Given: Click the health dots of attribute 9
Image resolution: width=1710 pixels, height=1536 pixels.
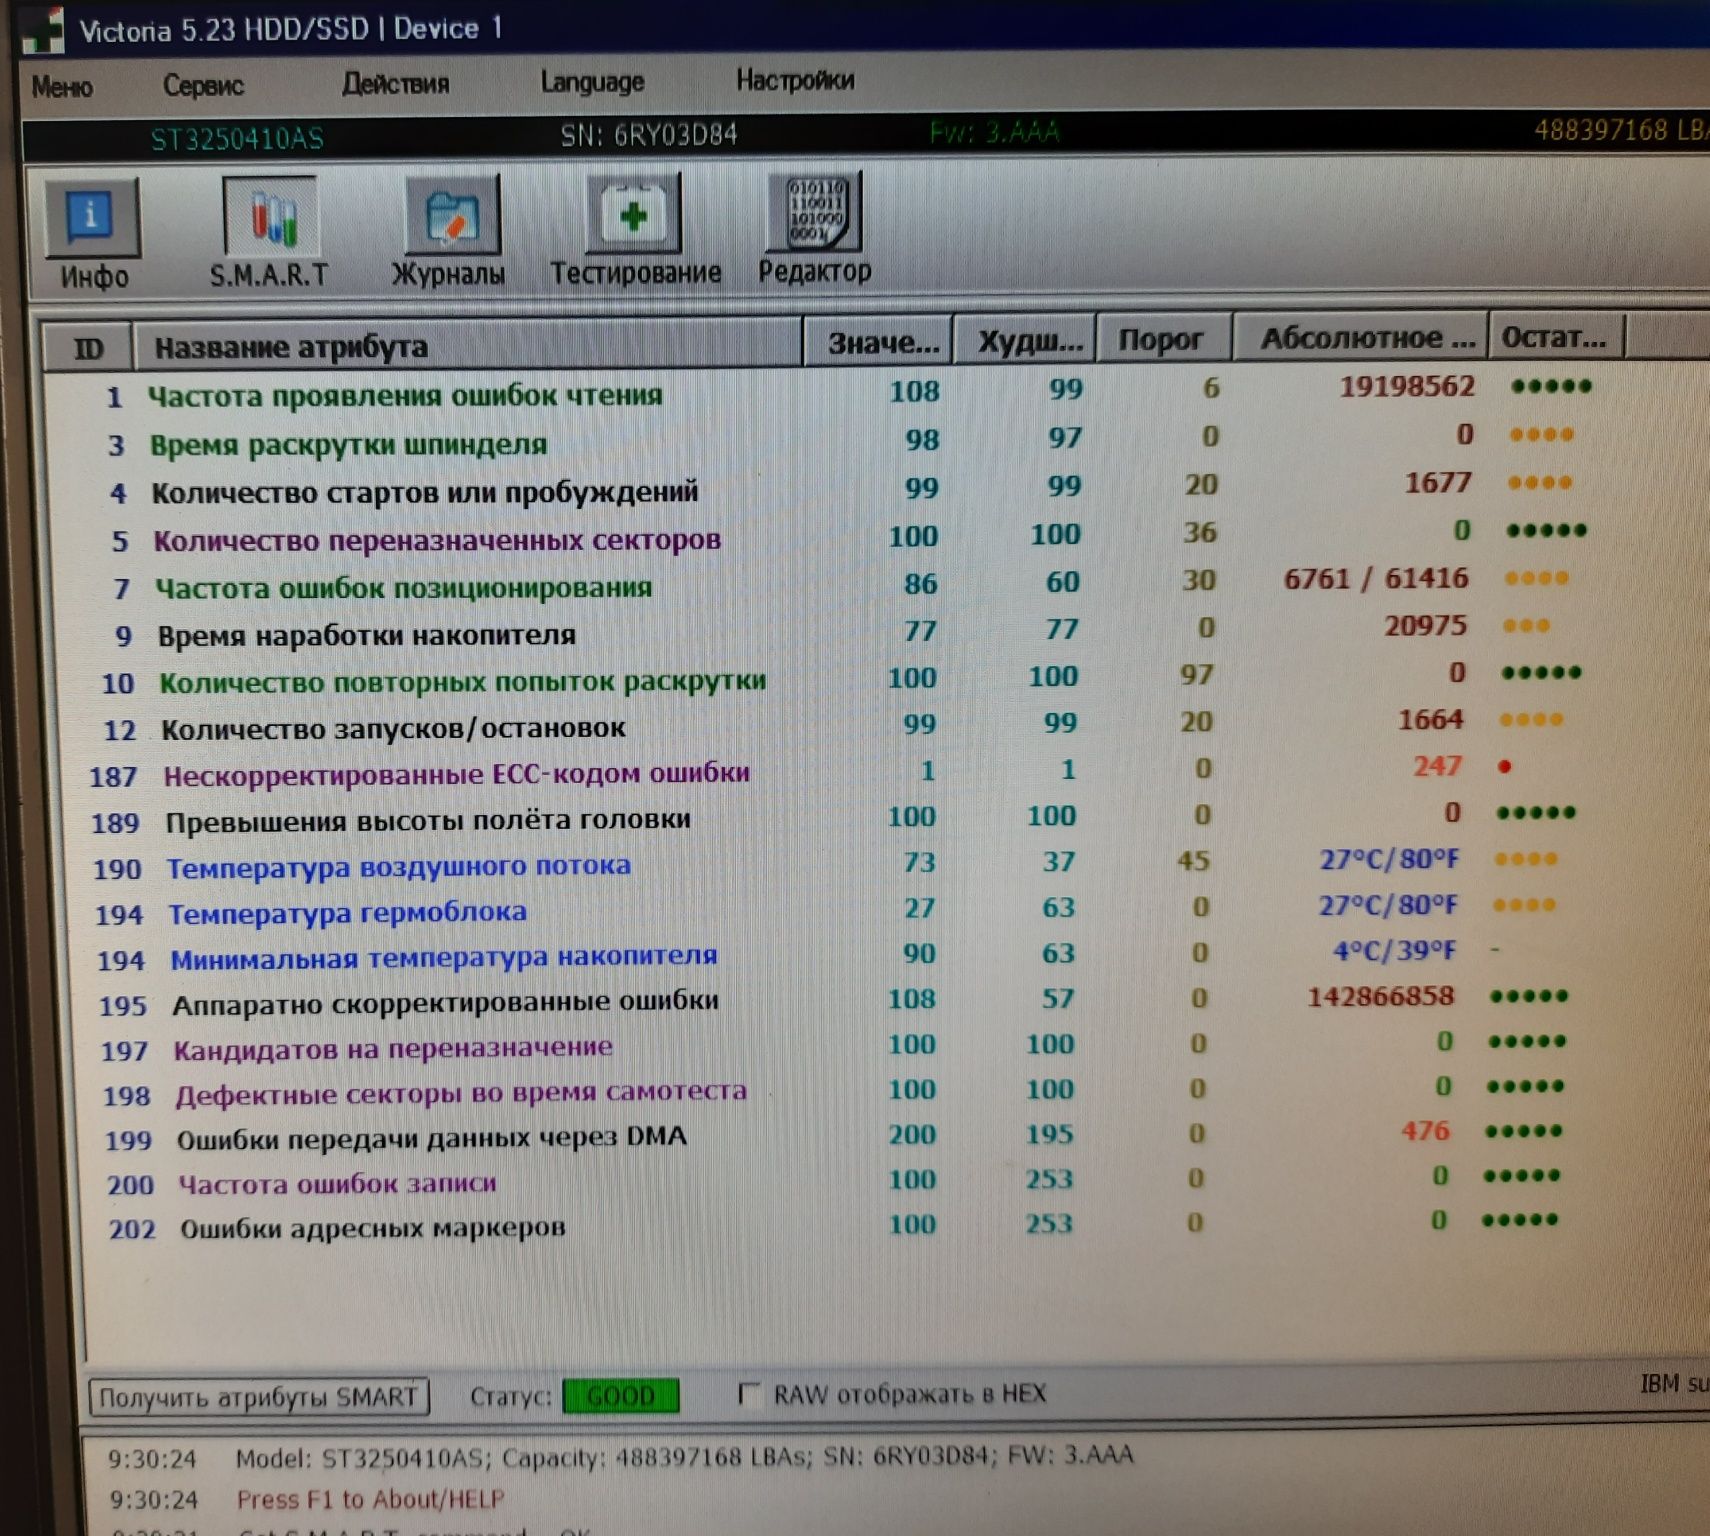Looking at the screenshot, I should 1526,626.
